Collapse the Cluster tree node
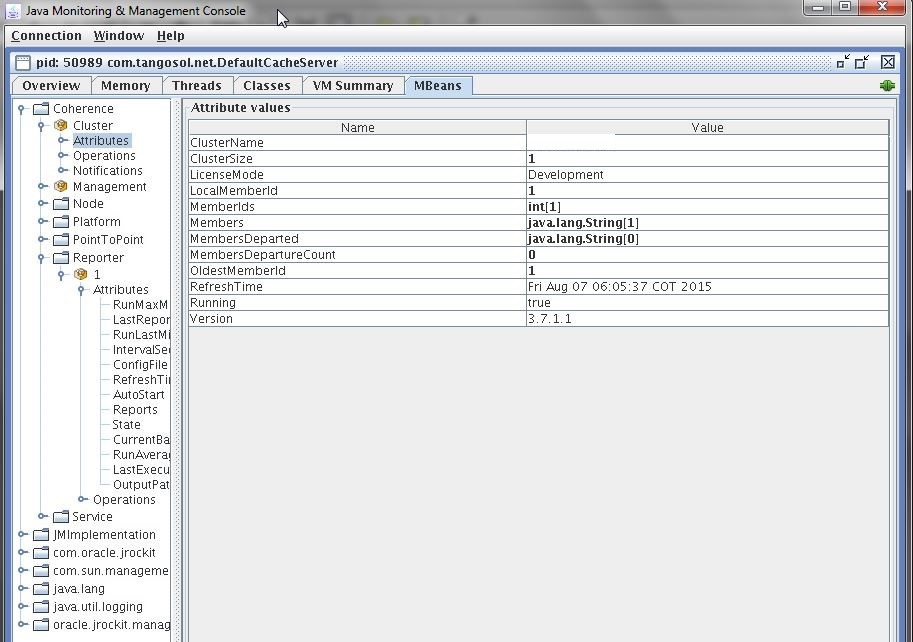This screenshot has width=913, height=642. (x=41, y=125)
